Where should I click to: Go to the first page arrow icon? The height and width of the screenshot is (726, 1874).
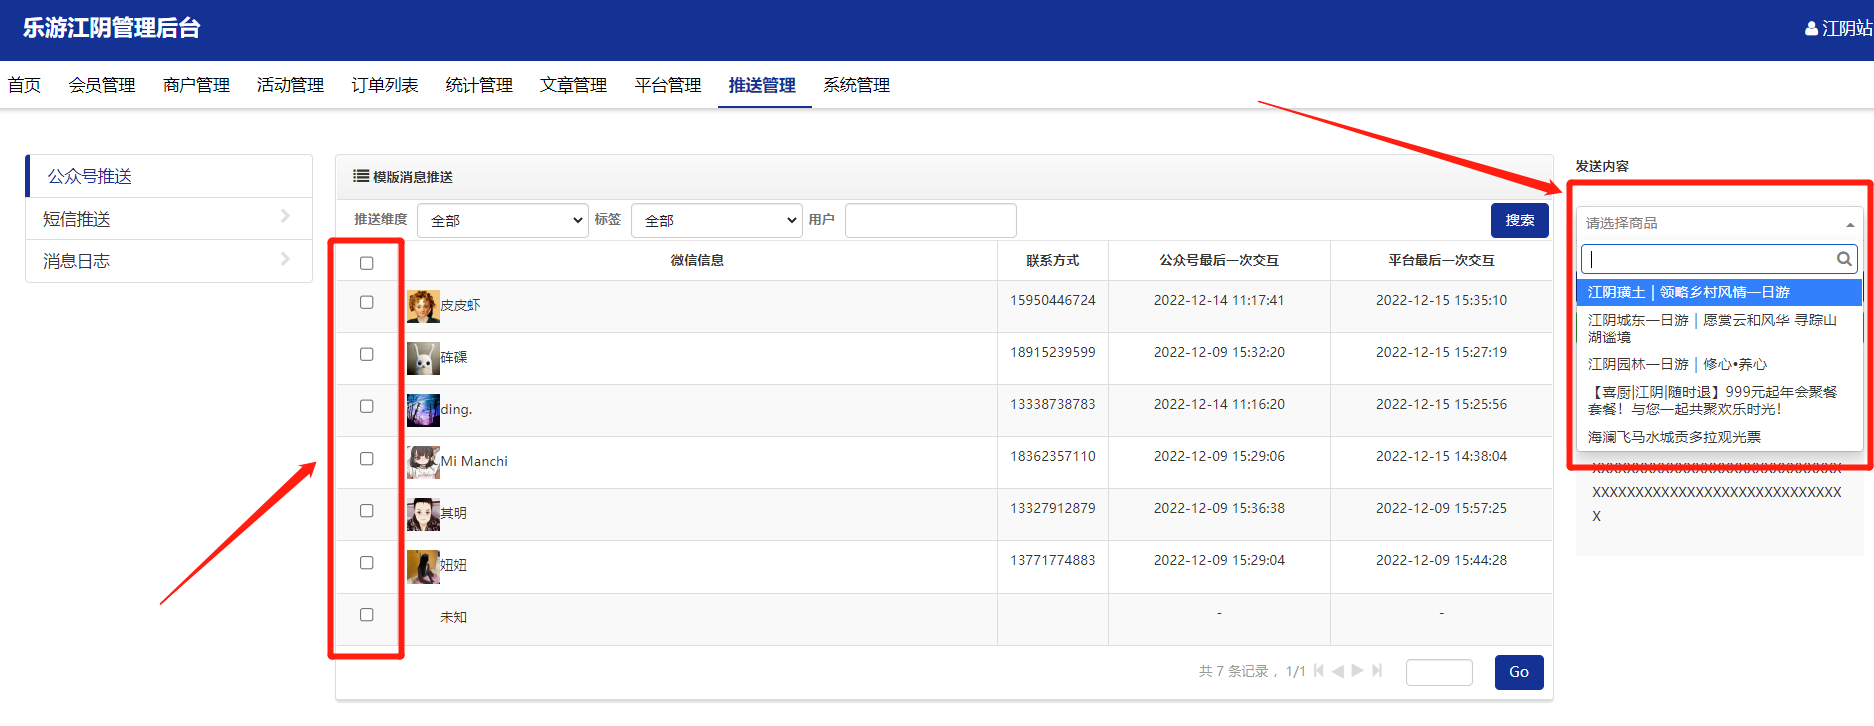coord(1319,671)
